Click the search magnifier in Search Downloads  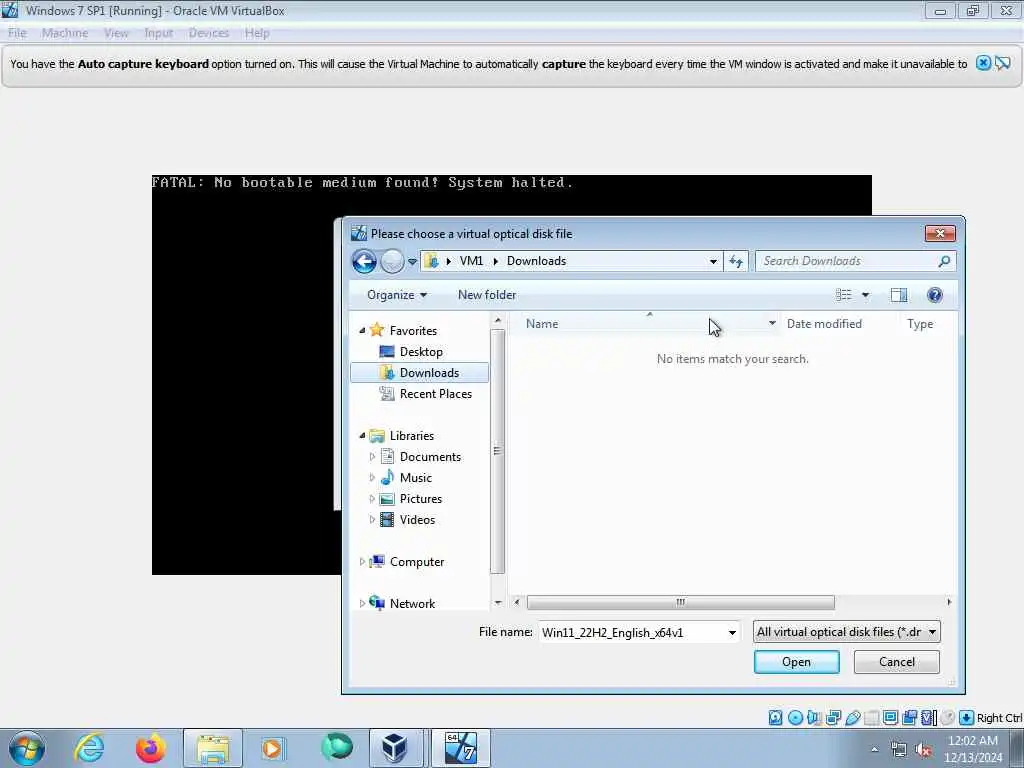[944, 261]
